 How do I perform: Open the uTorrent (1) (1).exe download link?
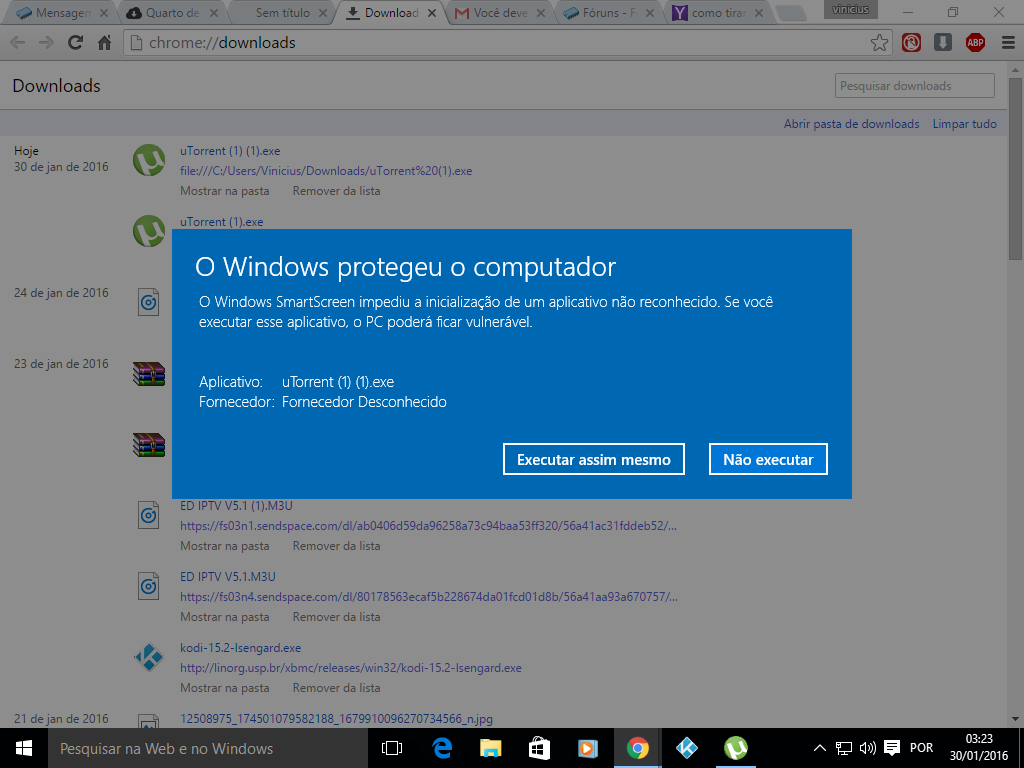coord(230,151)
